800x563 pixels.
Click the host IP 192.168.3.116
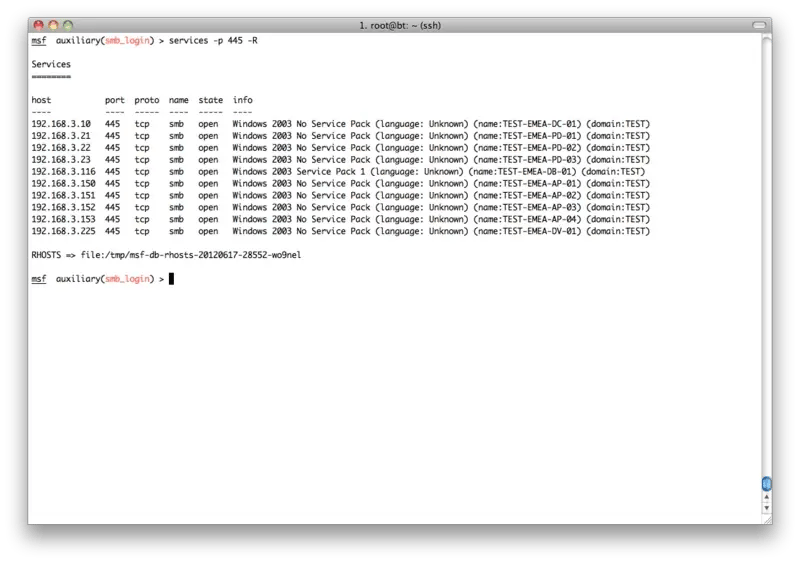pos(65,171)
